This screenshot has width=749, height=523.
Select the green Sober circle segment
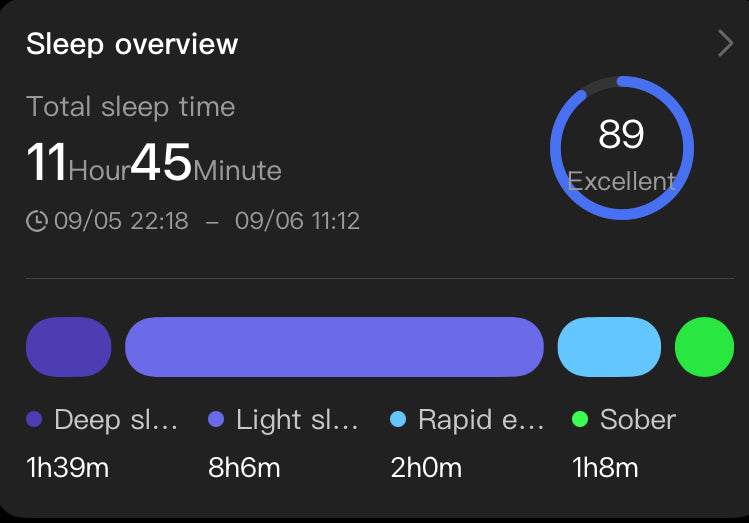pos(704,347)
